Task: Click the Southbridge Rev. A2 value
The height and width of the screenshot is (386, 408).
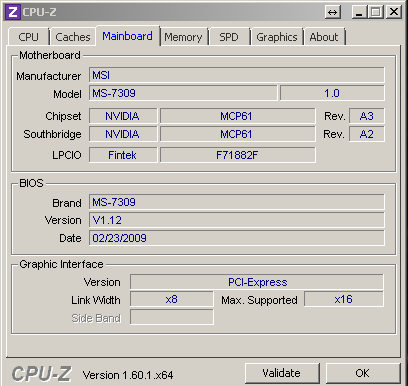Action: (x=367, y=134)
